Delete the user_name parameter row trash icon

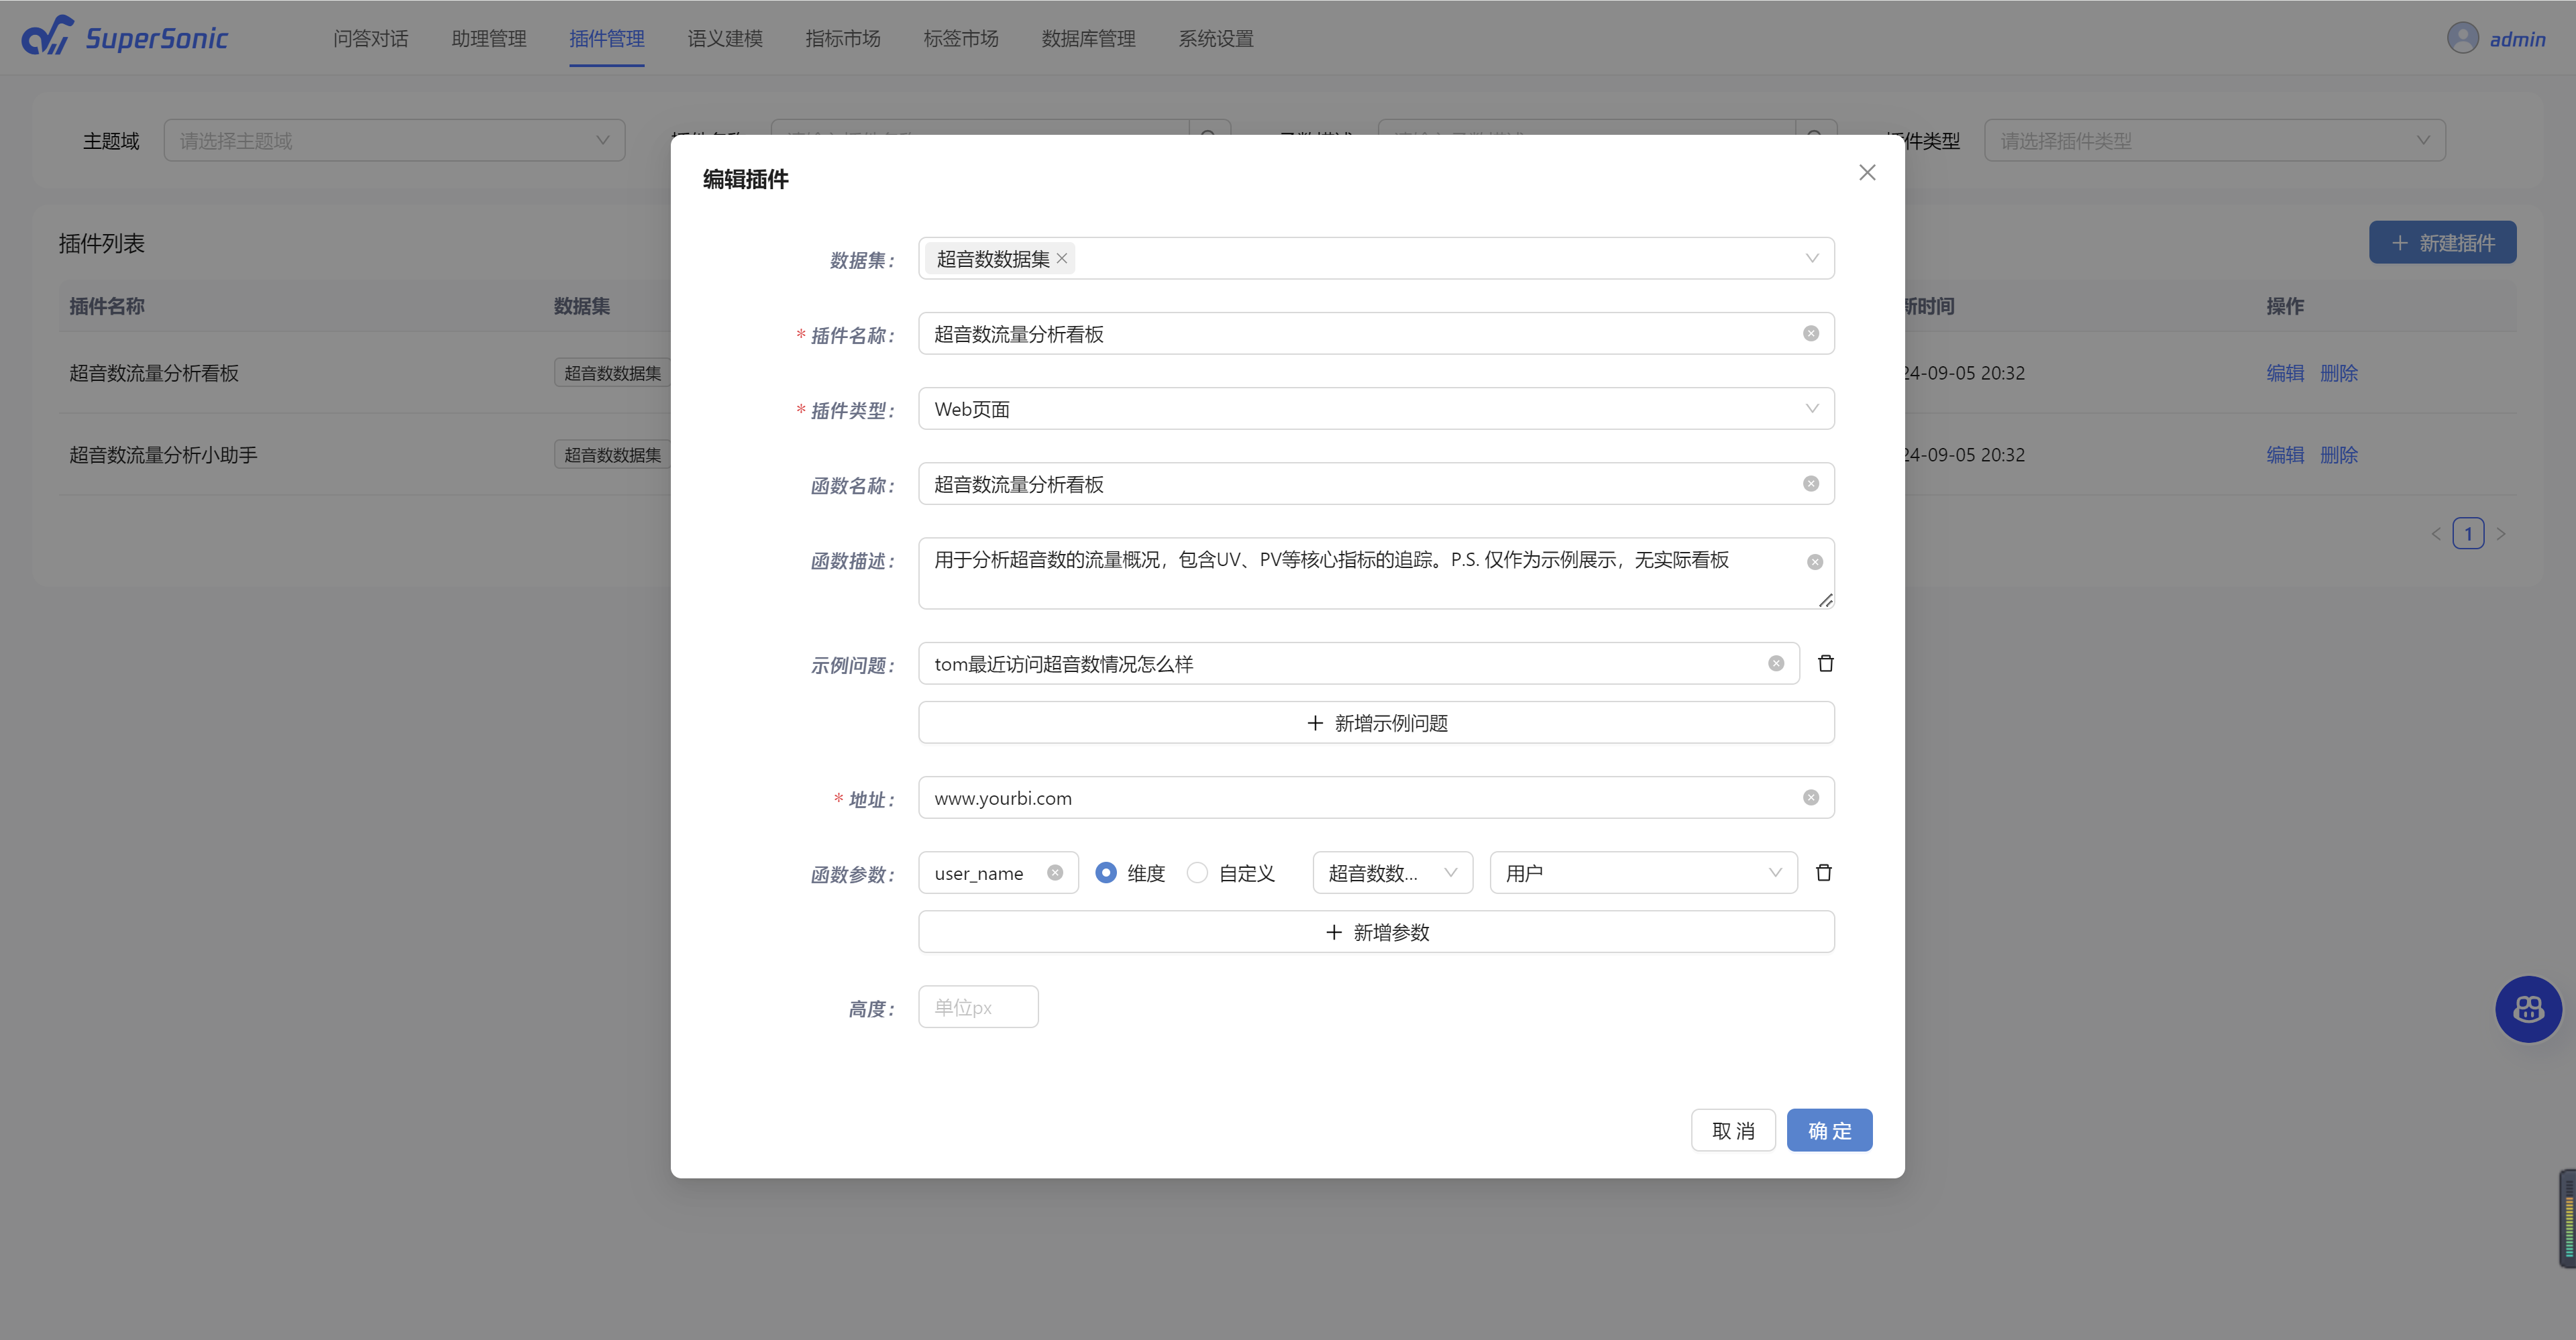[1823, 873]
